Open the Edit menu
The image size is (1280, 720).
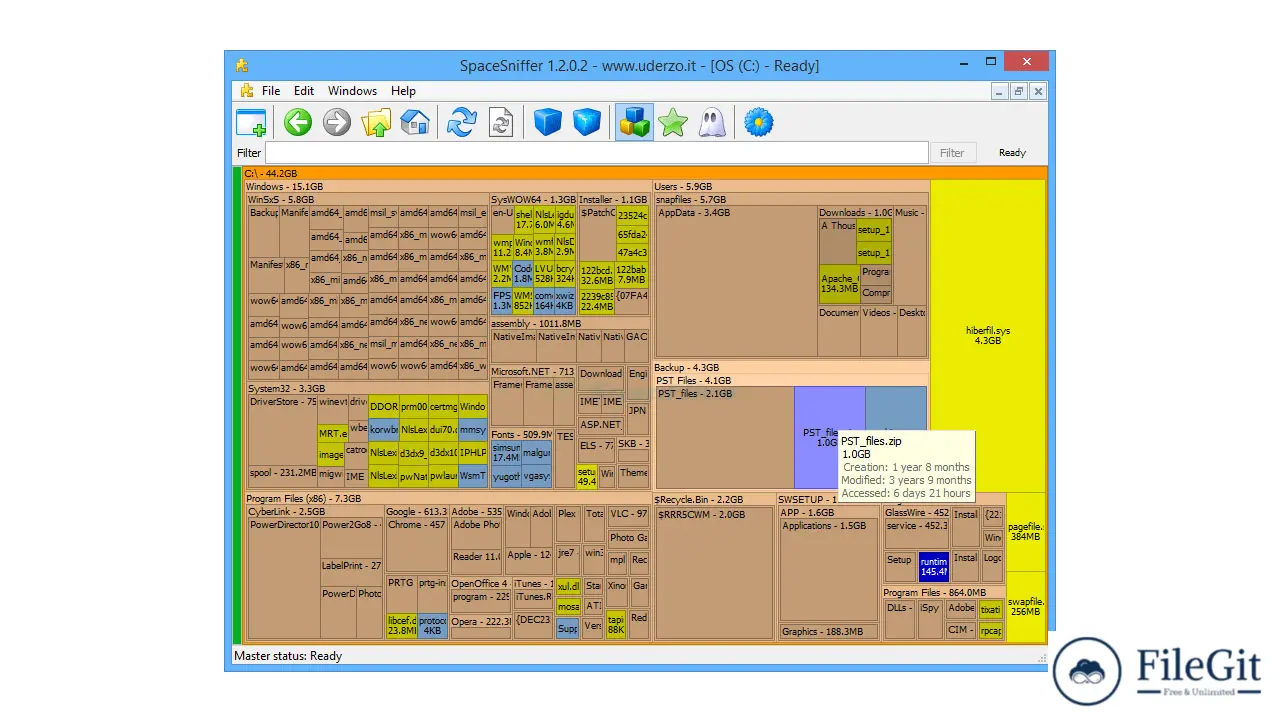pos(304,91)
